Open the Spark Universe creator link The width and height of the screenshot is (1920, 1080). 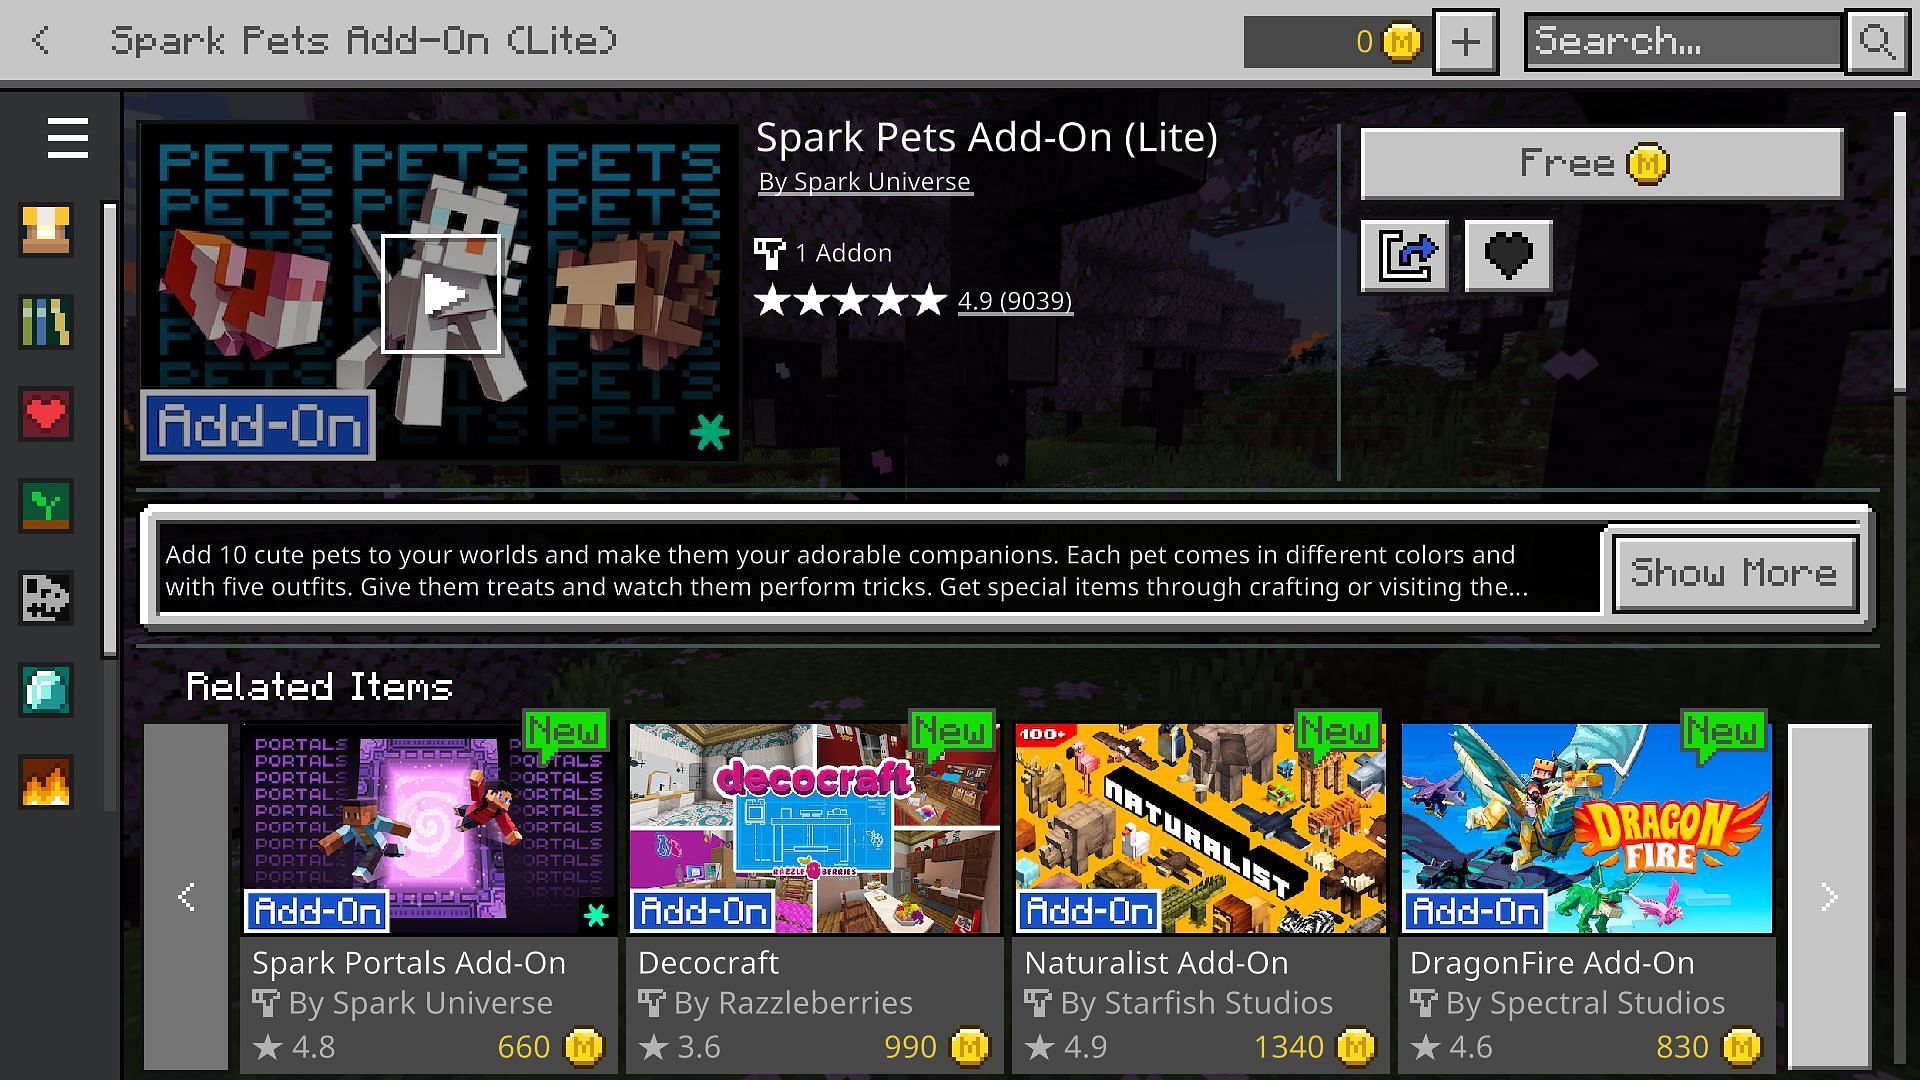[864, 181]
